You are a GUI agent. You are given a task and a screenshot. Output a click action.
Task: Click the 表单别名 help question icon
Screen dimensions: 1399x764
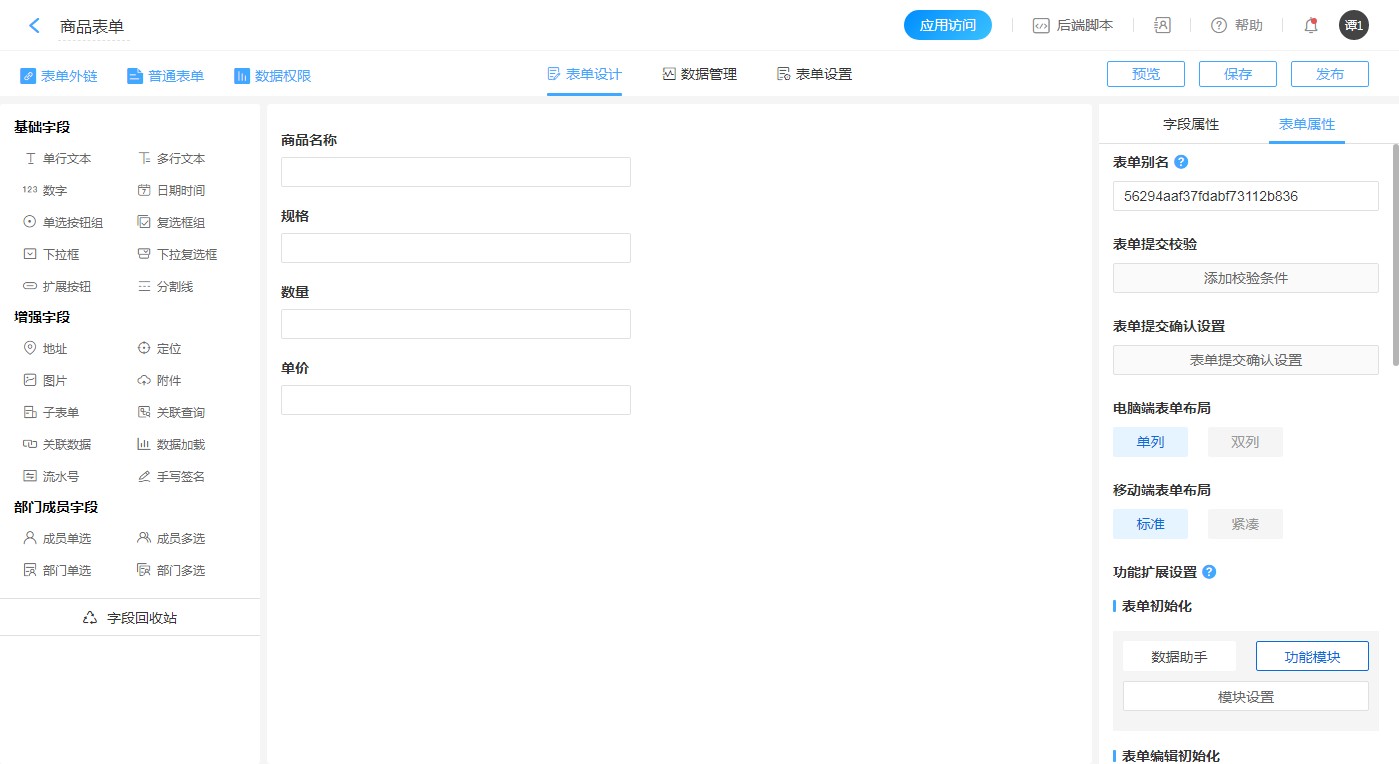(x=1181, y=162)
